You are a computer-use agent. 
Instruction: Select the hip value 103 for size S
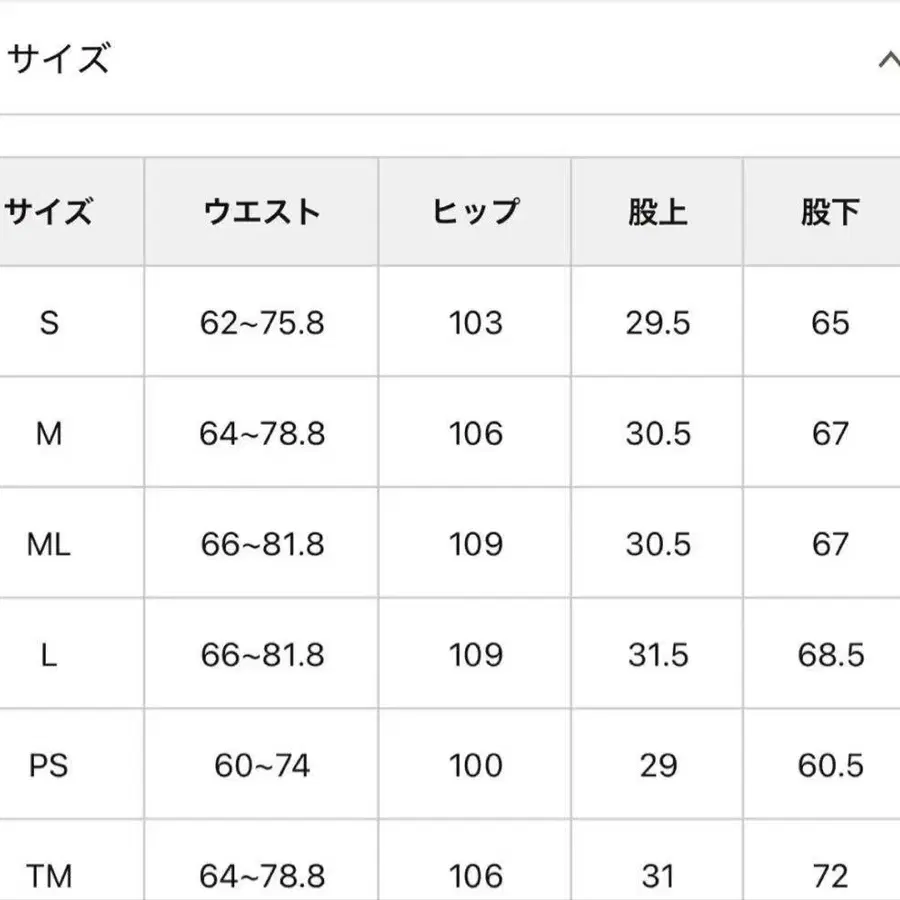pyautogui.click(x=475, y=323)
